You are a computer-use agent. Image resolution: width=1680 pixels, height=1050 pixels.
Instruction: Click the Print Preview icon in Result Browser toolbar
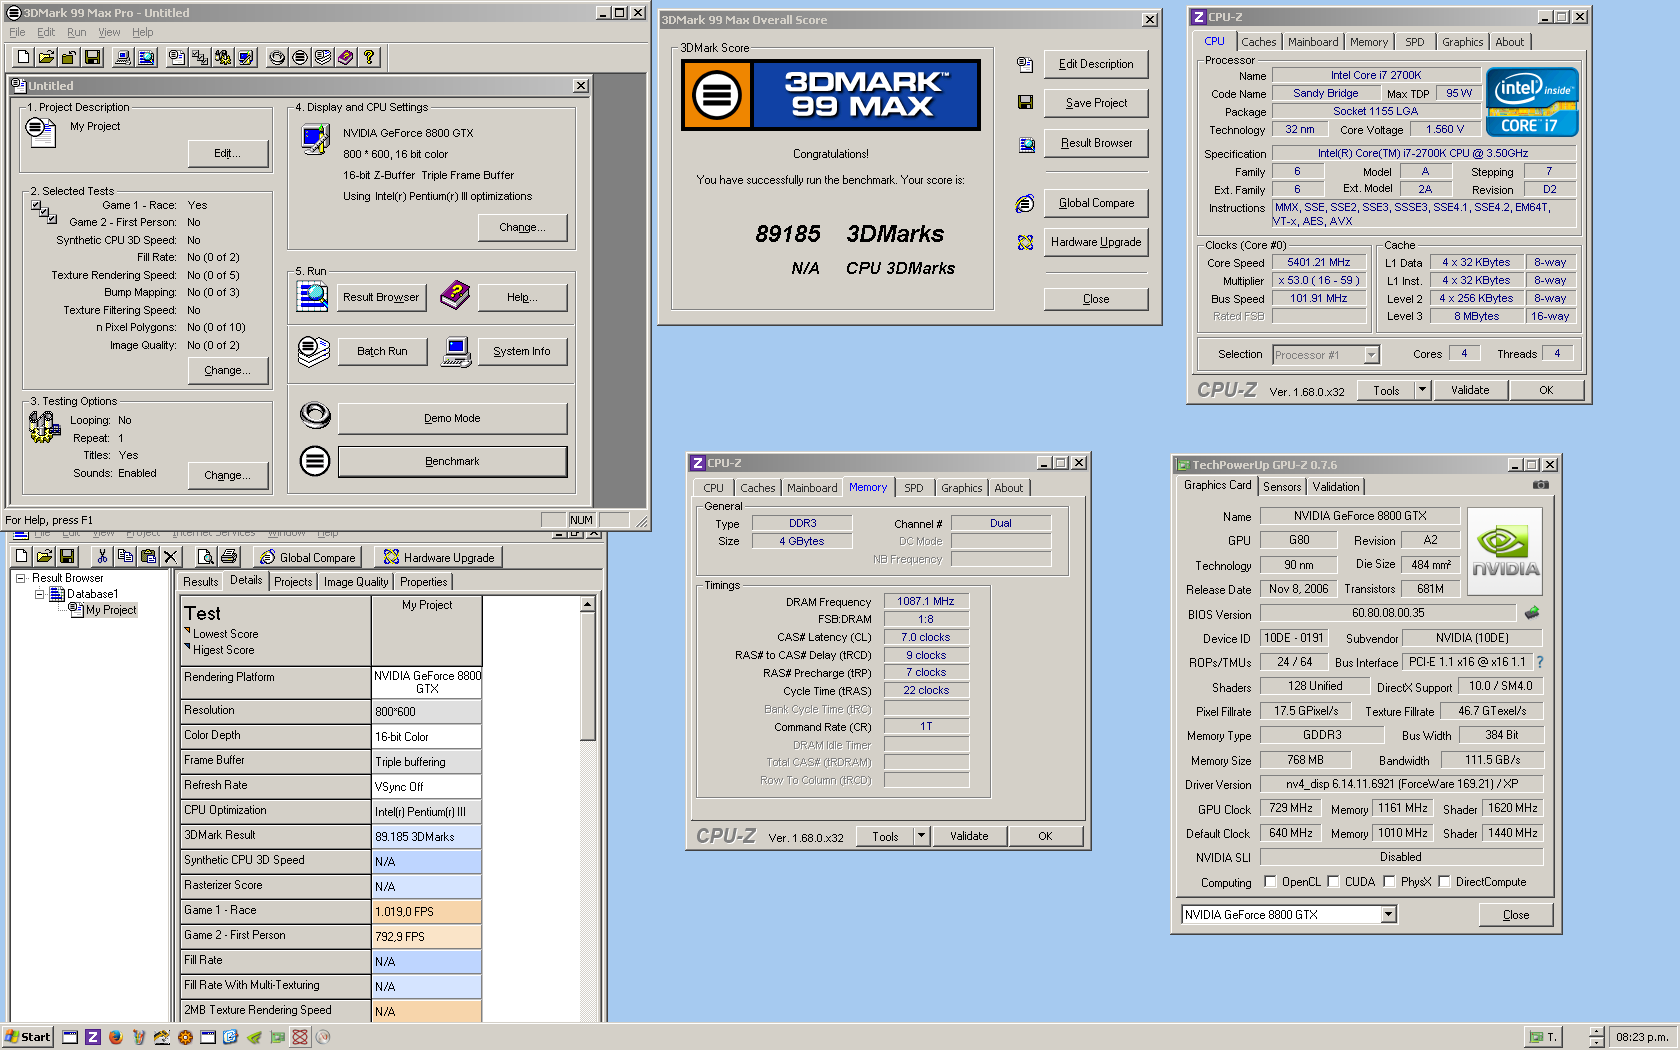(206, 556)
